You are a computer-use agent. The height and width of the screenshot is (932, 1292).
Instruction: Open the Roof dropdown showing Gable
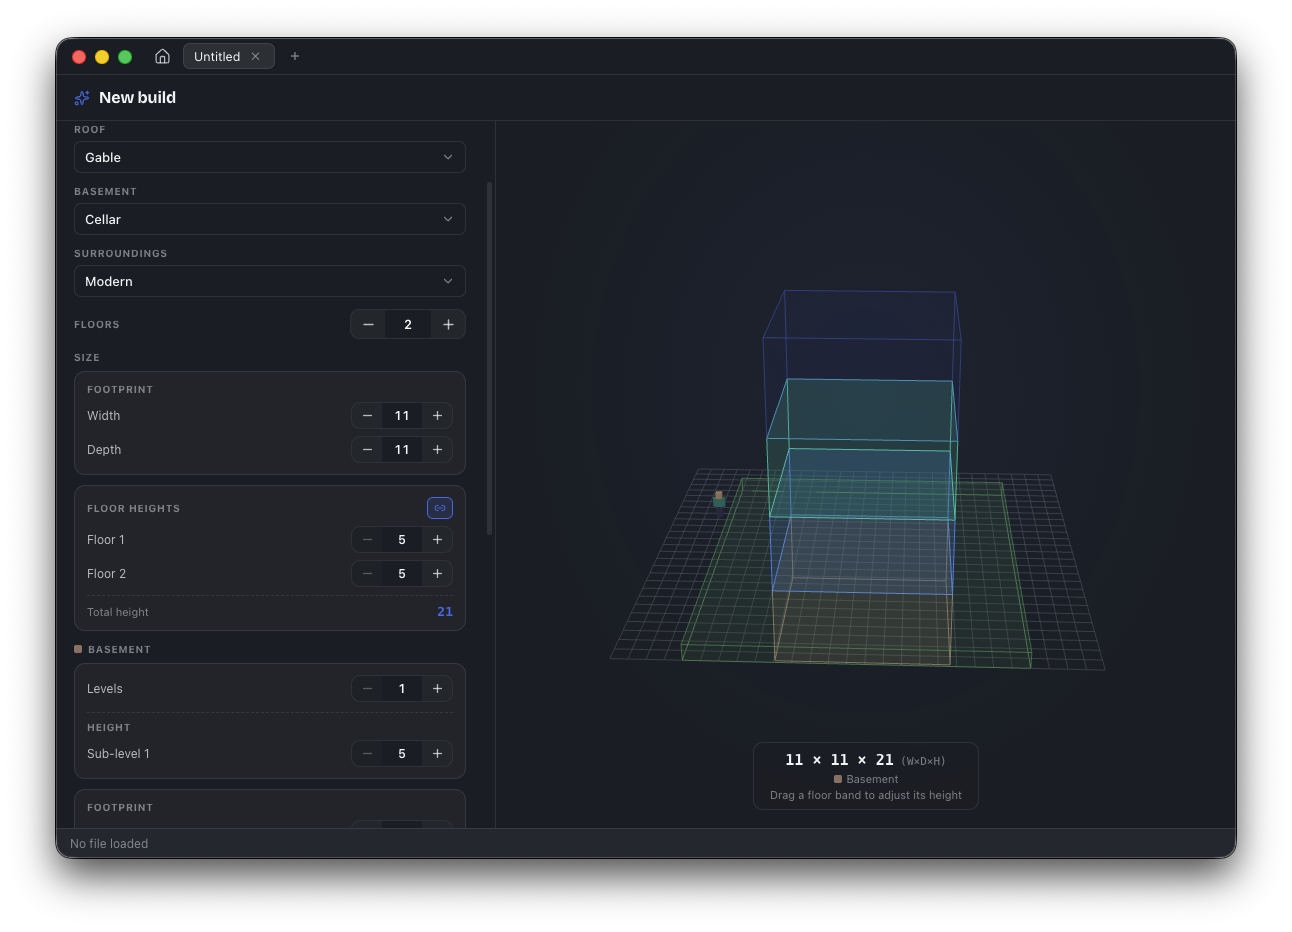pyautogui.click(x=270, y=157)
